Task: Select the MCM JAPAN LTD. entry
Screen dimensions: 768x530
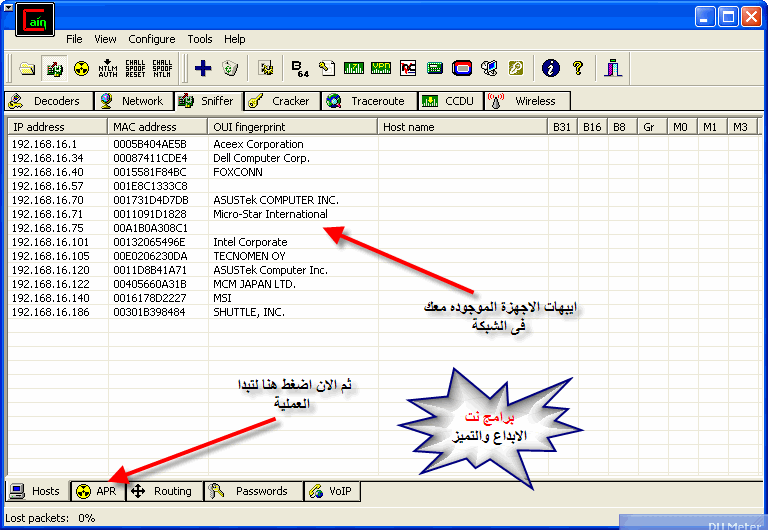Action: [254, 284]
